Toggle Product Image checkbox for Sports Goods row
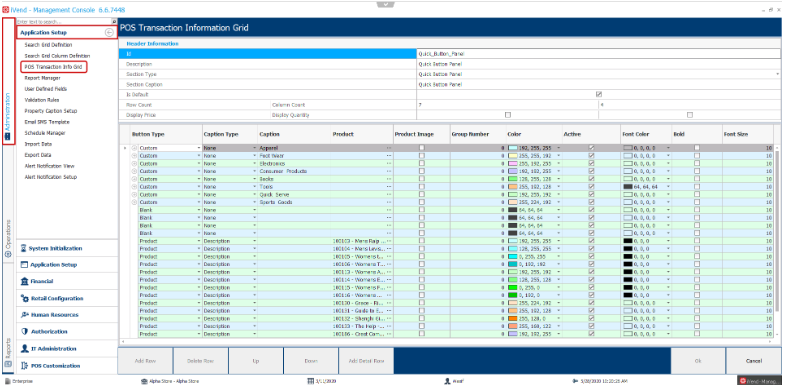 tap(422, 202)
